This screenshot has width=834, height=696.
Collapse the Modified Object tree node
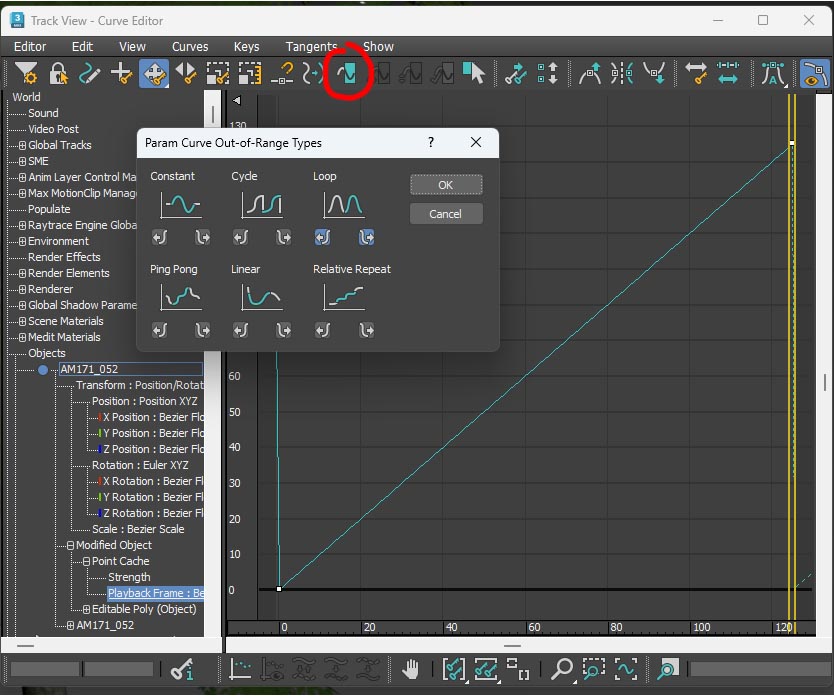70,545
